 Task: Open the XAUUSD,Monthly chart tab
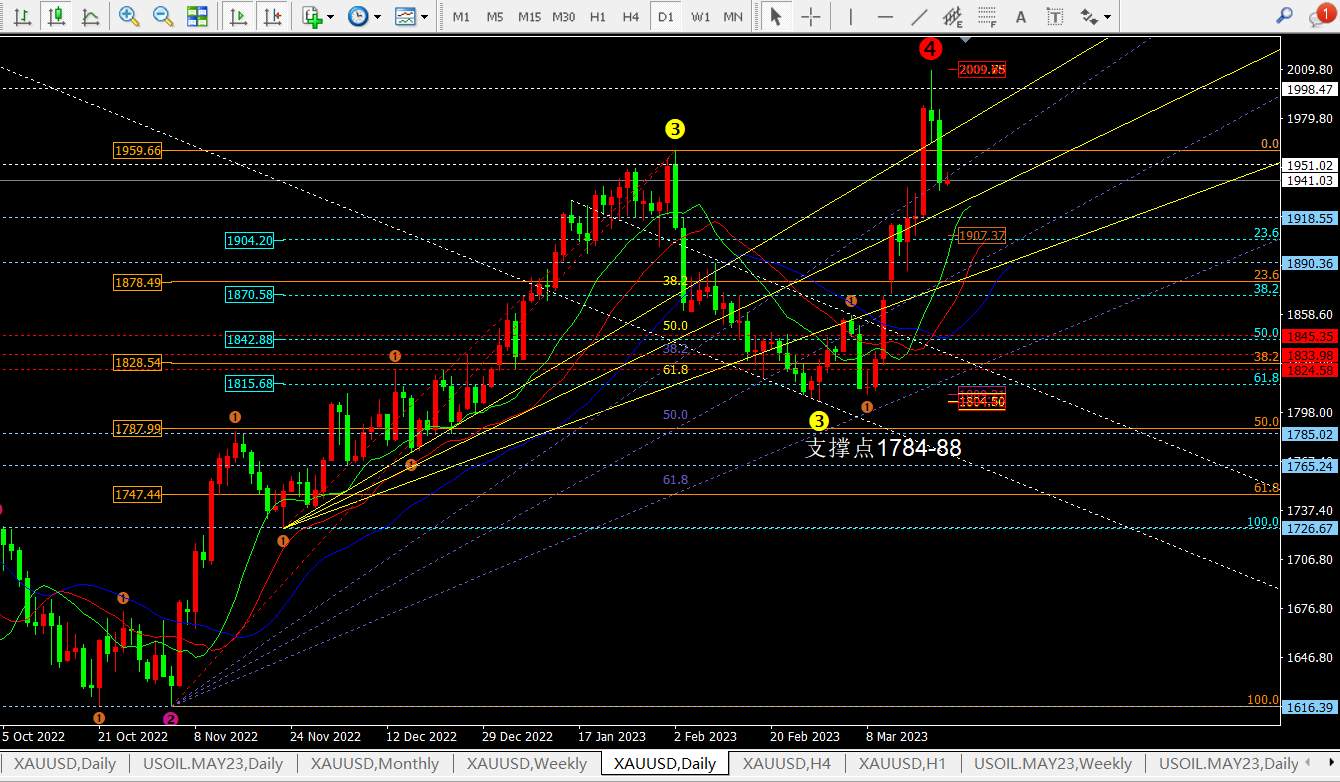point(375,764)
